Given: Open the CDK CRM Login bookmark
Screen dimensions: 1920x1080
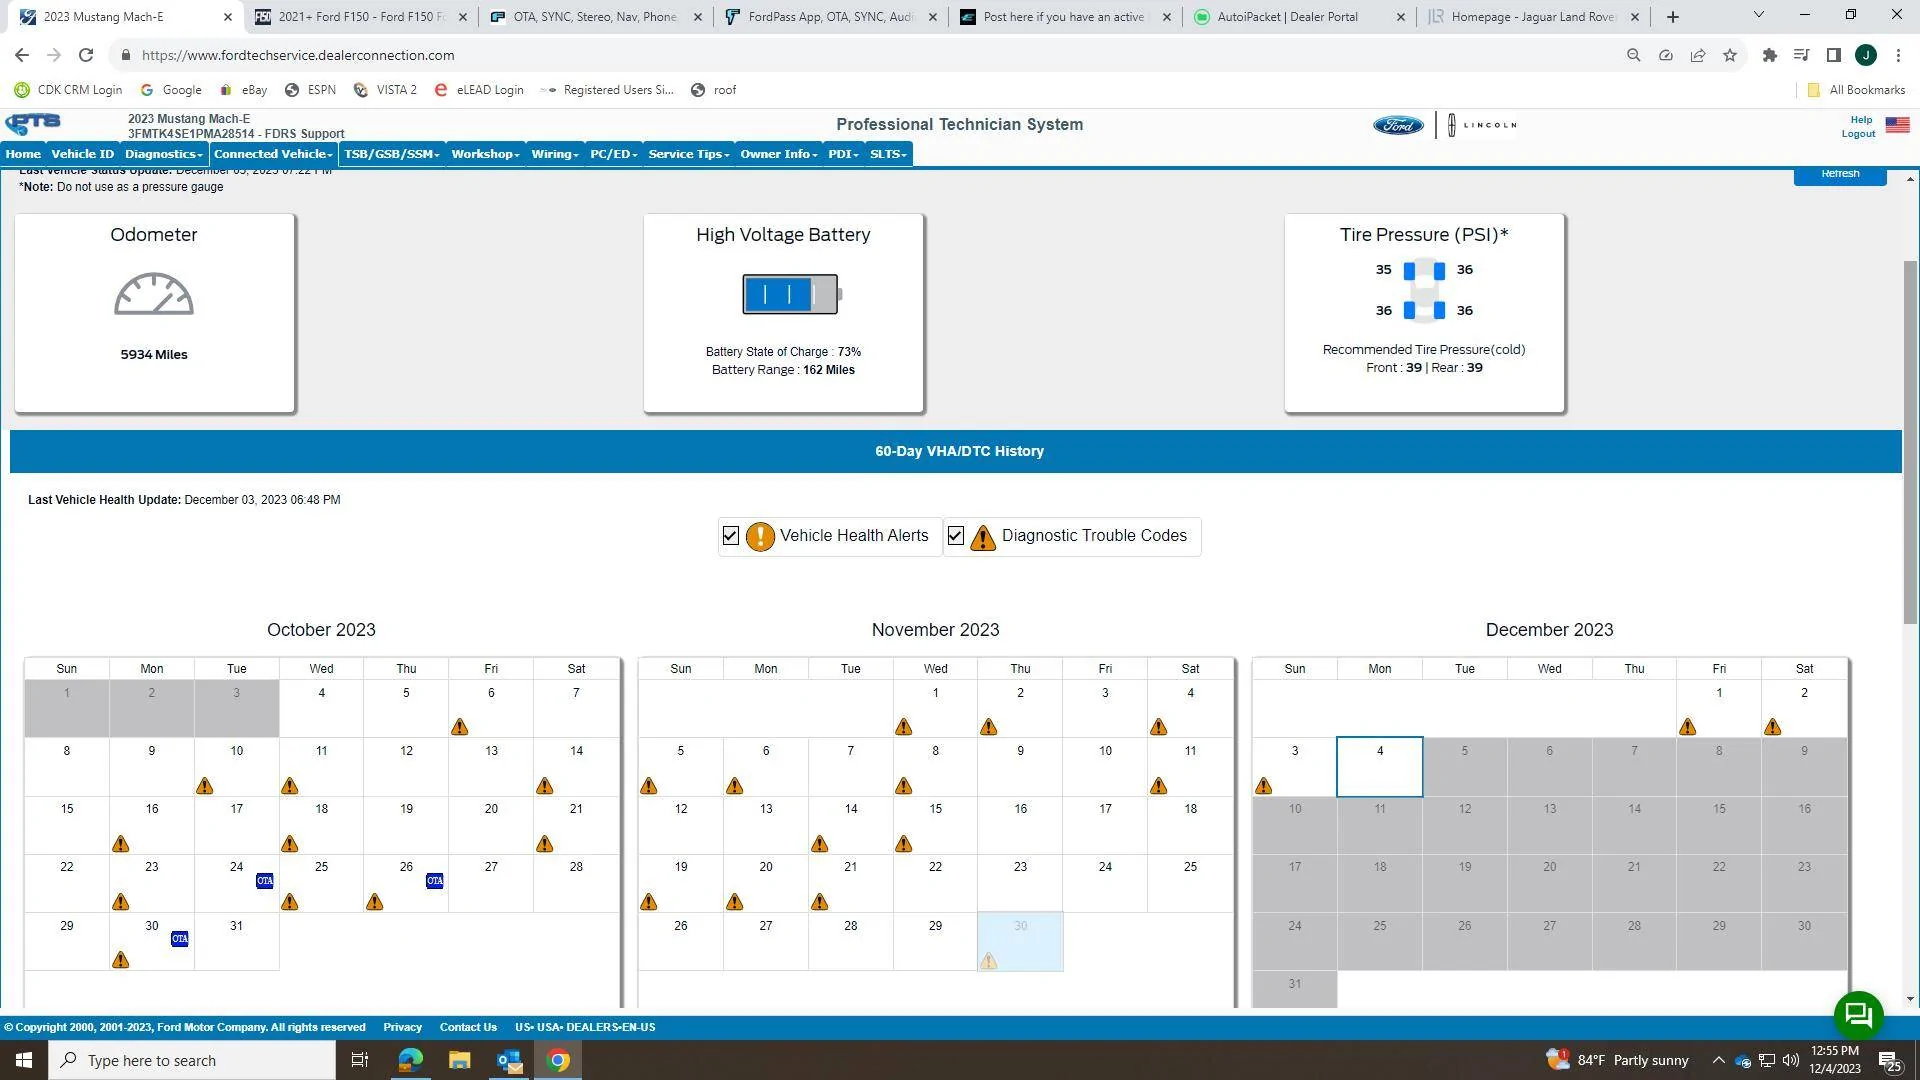Looking at the screenshot, I should coord(68,90).
